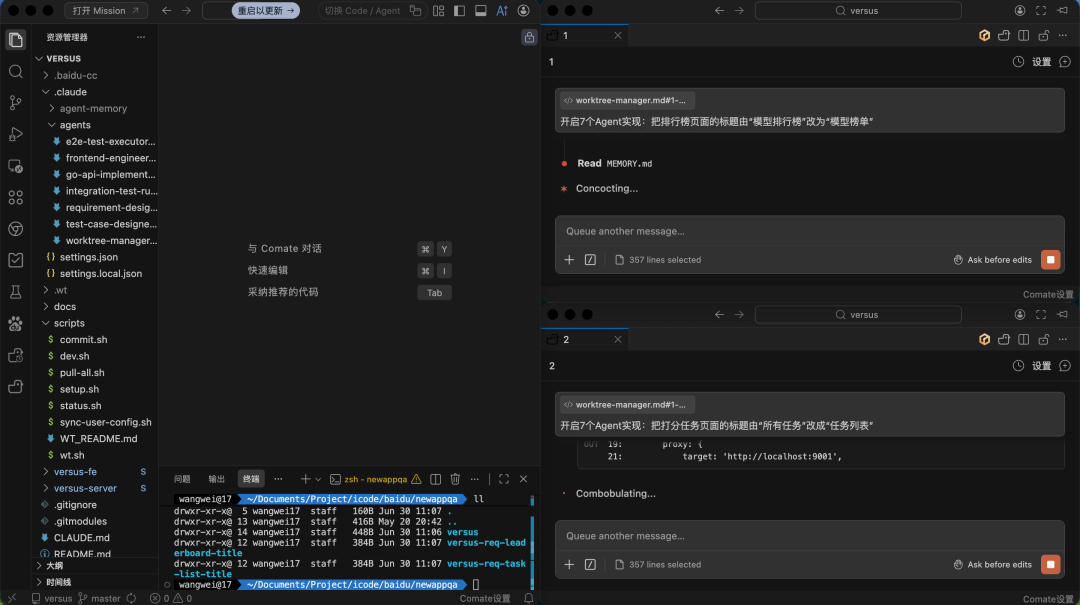Open the new-terminal profile dropdown arrow
This screenshot has width=1080, height=605.
tap(318, 479)
